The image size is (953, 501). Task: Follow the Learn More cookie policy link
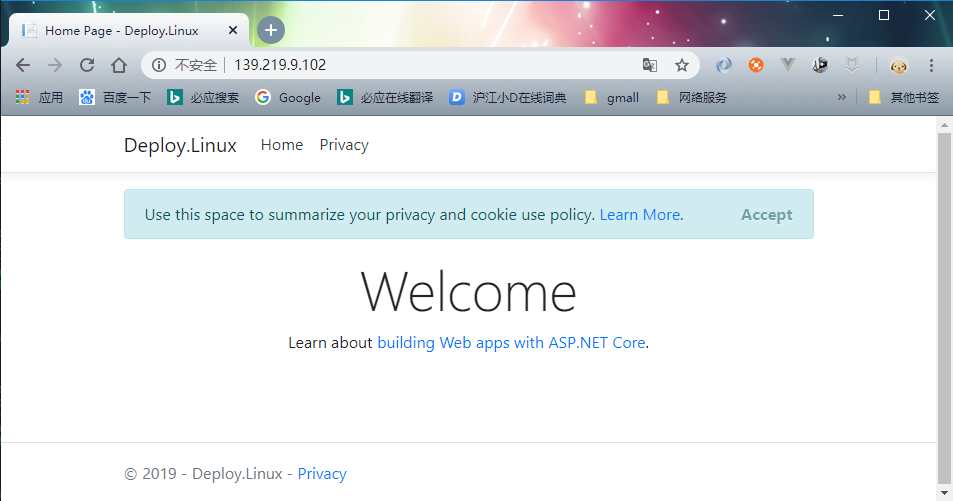[x=641, y=215]
